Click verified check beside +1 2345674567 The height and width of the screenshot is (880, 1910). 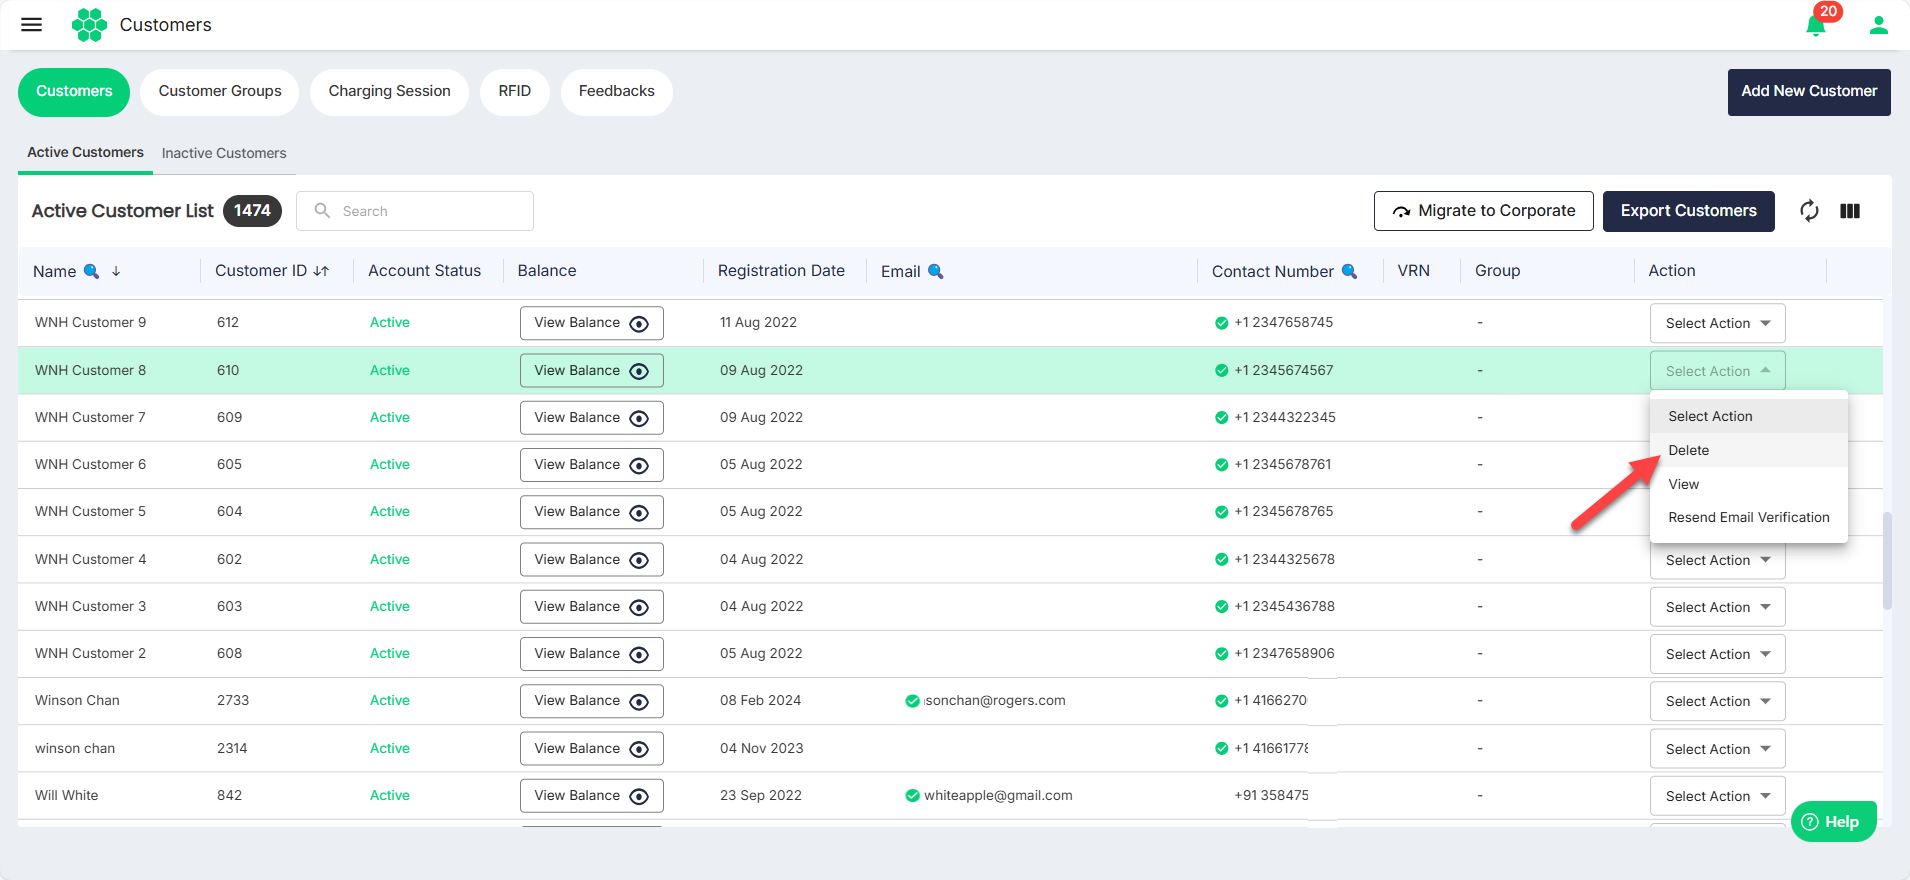1221,371
